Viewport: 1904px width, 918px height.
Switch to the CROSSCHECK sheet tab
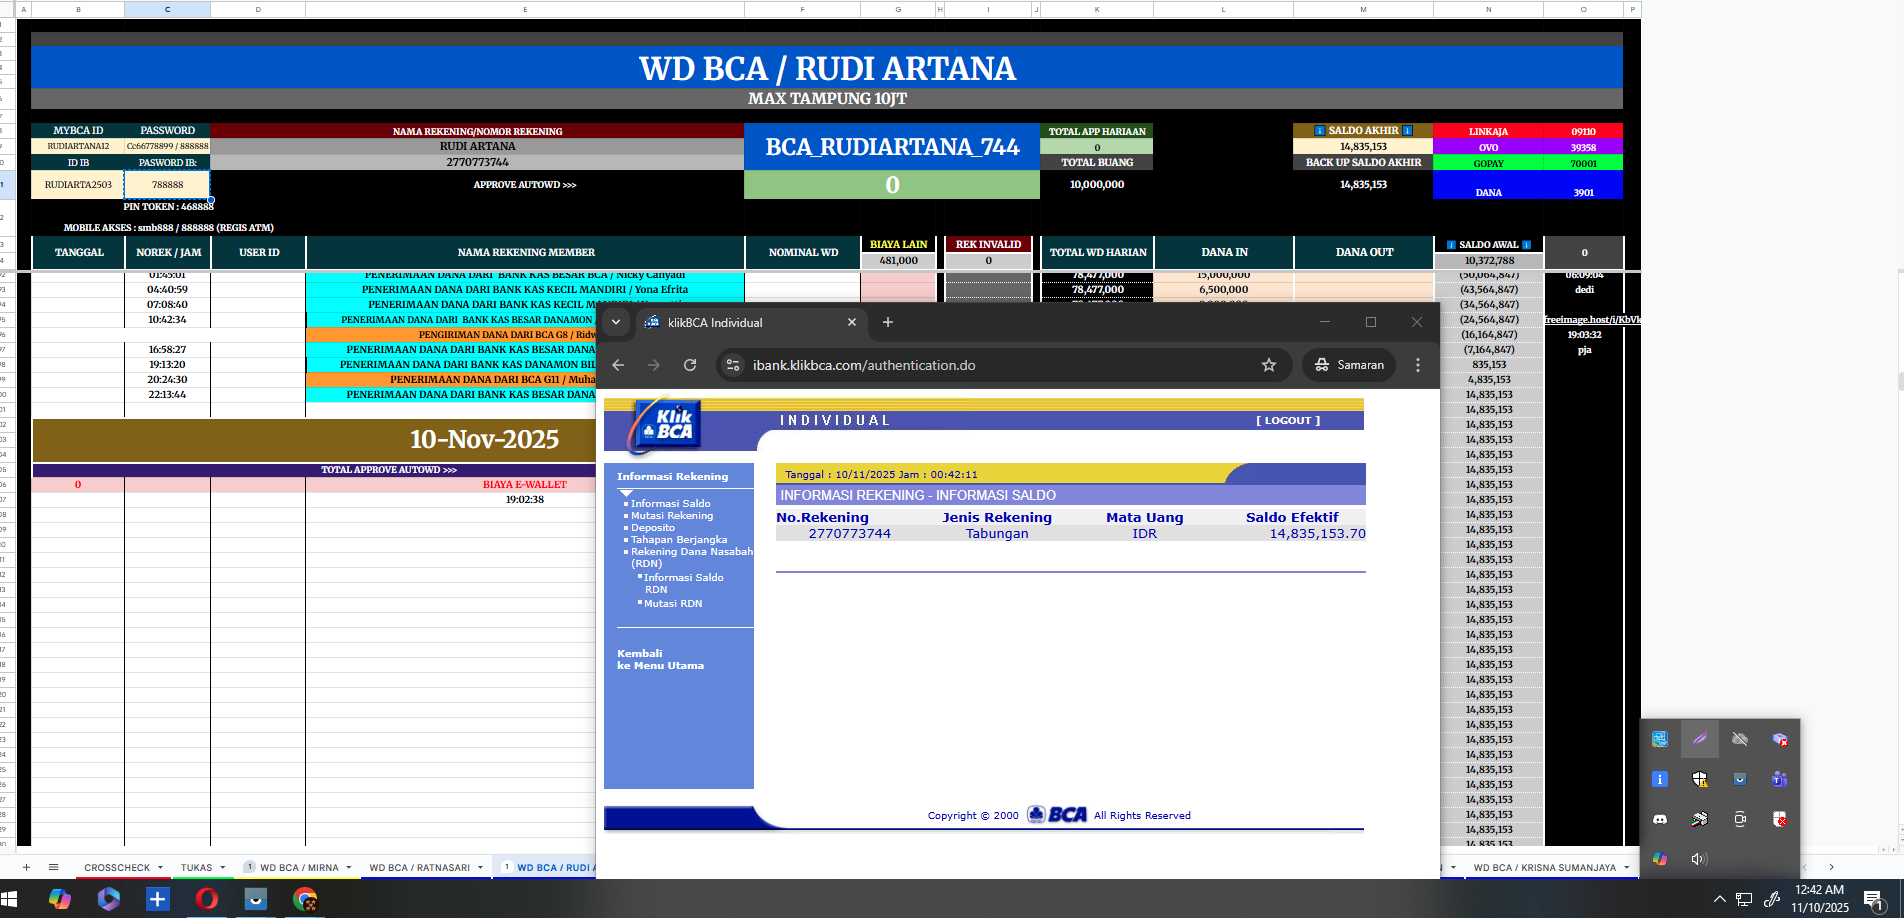coord(117,868)
